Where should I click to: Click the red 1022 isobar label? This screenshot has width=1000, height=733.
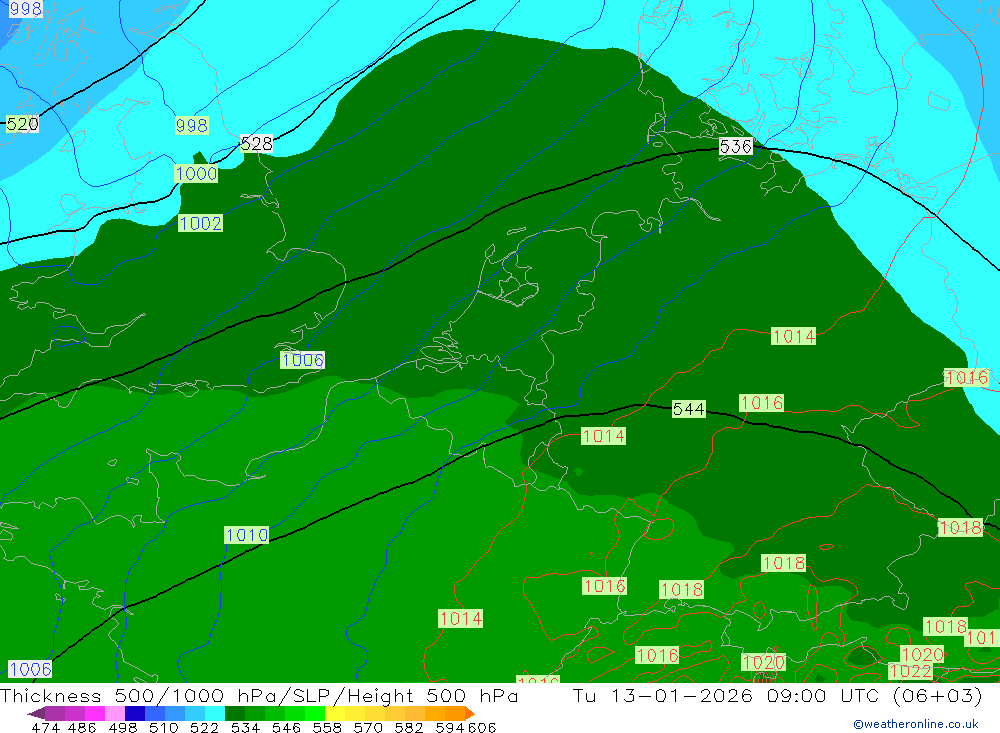tap(910, 671)
